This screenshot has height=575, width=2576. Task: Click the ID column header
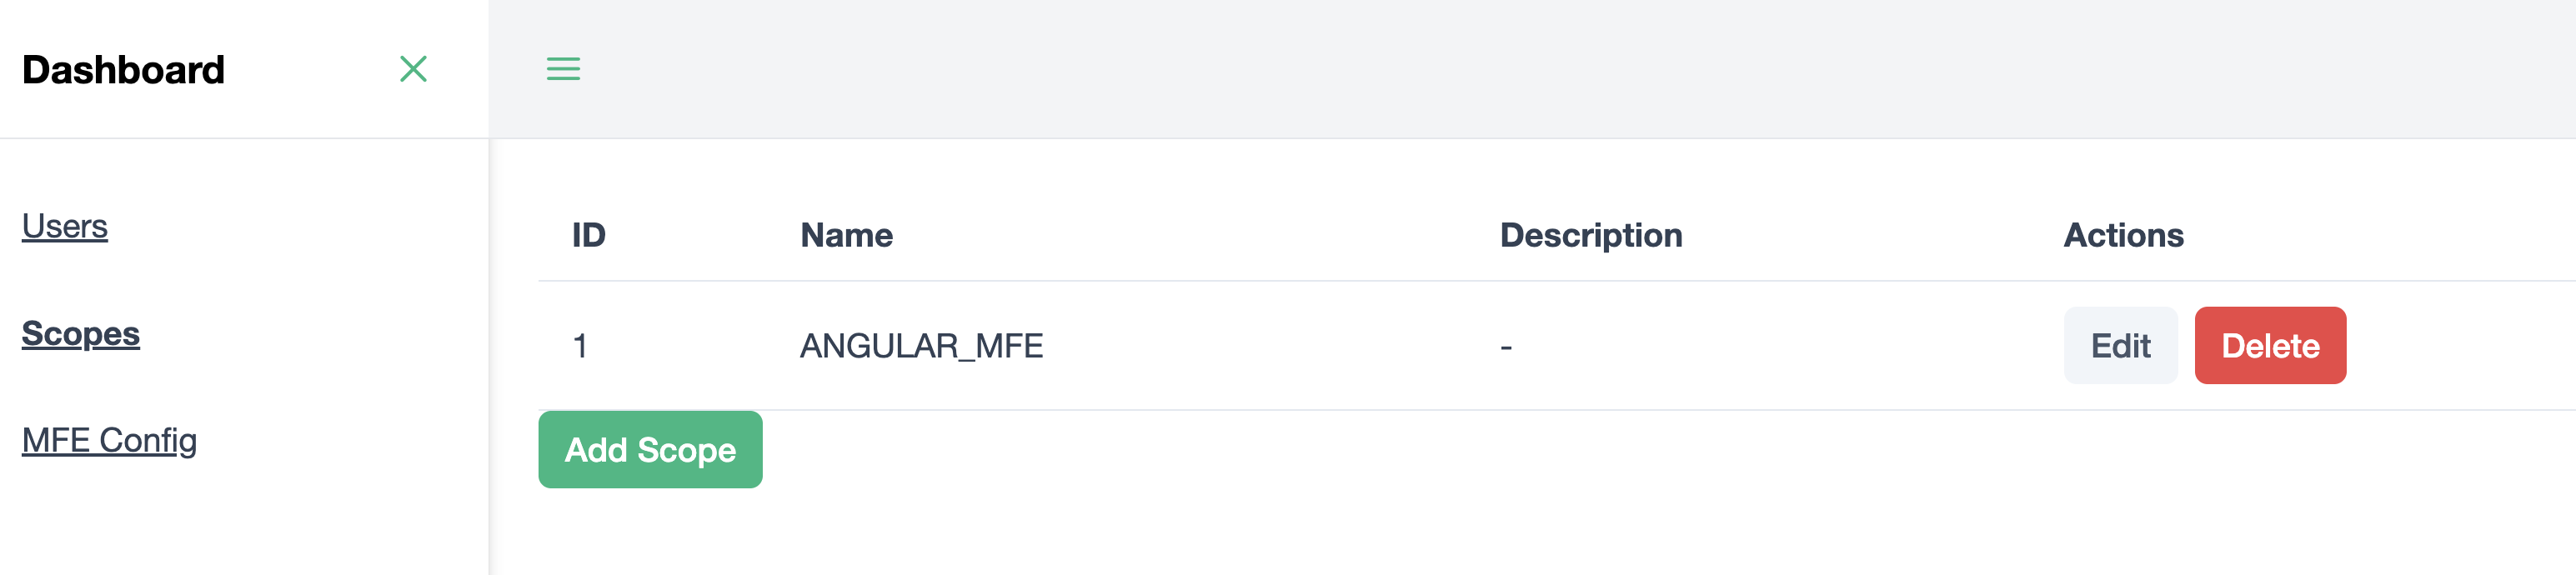589,236
